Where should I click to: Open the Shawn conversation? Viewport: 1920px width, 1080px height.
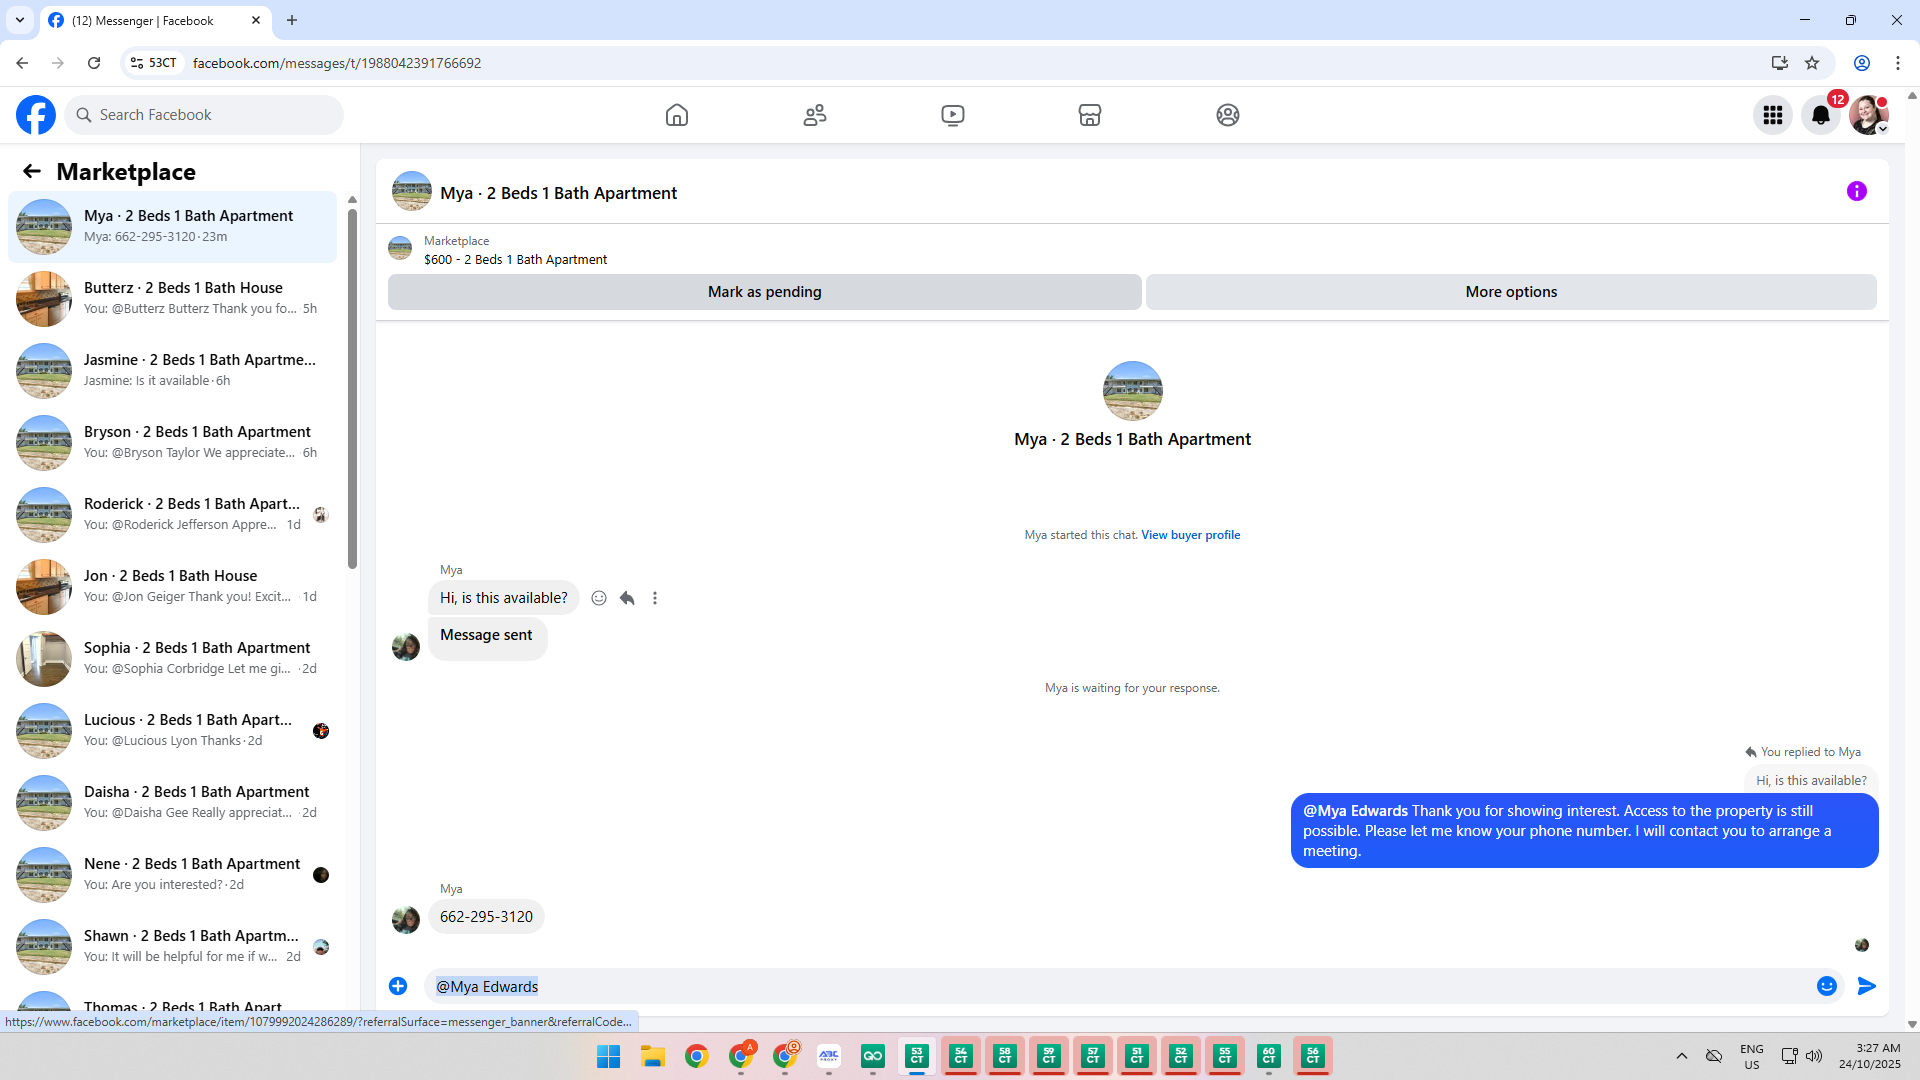click(x=172, y=947)
